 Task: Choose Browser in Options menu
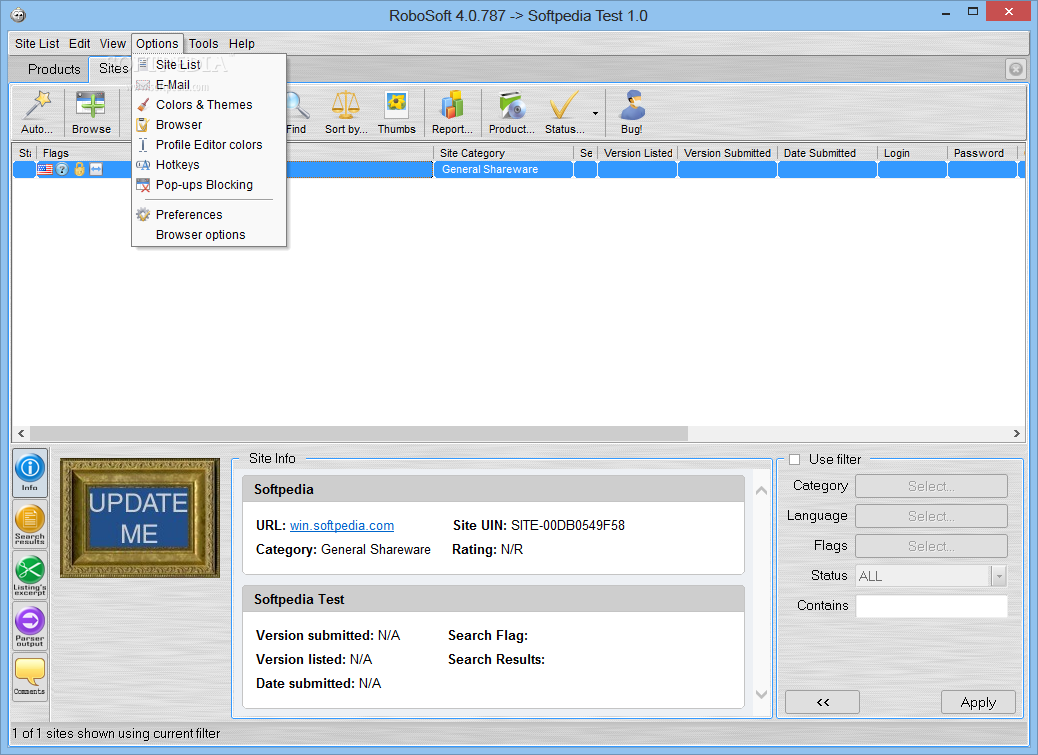pos(209,124)
